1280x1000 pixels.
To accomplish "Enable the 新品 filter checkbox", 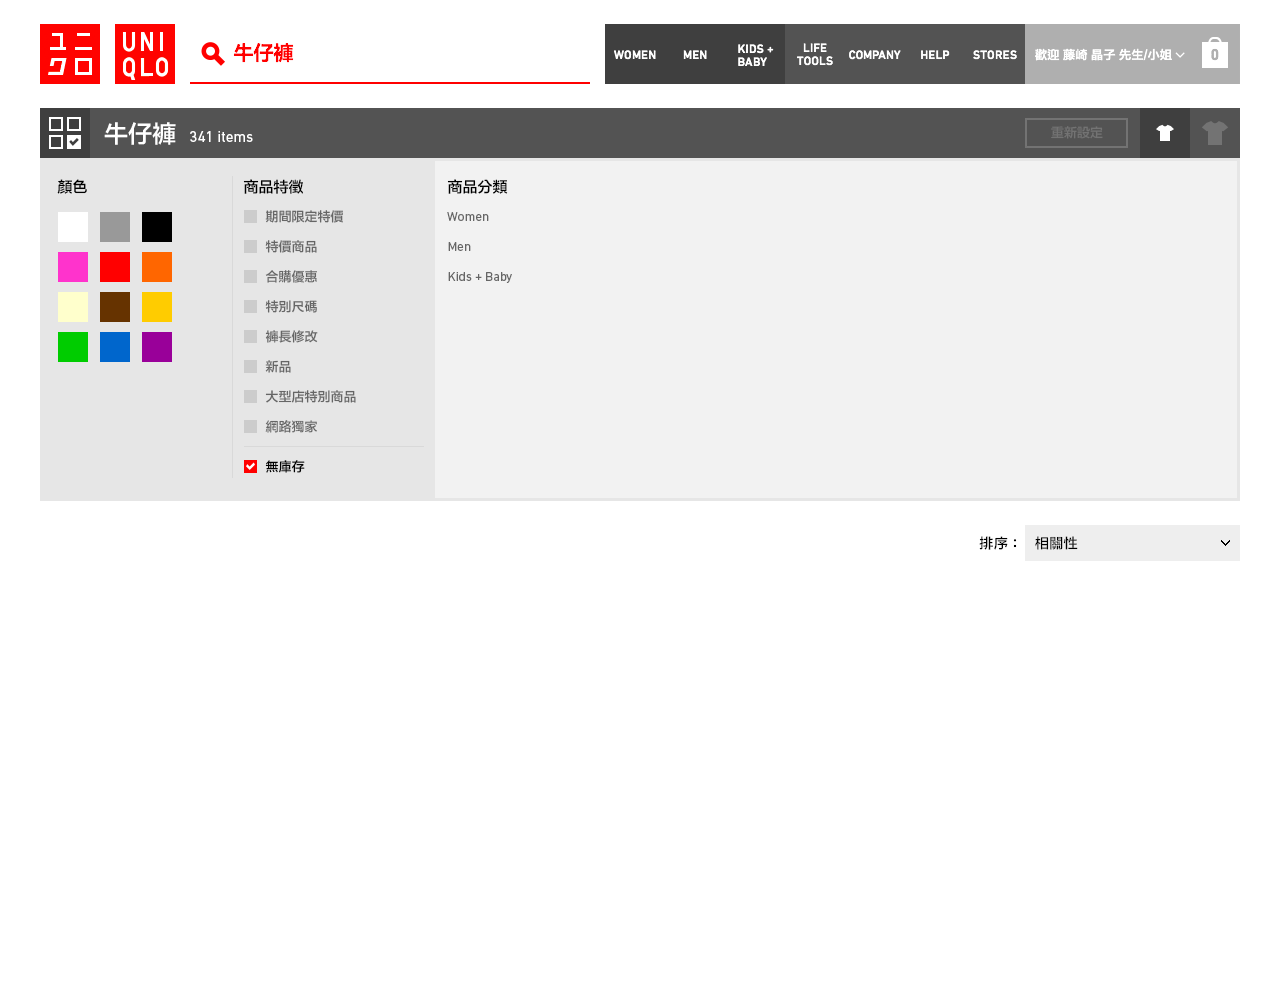I will tap(251, 367).
